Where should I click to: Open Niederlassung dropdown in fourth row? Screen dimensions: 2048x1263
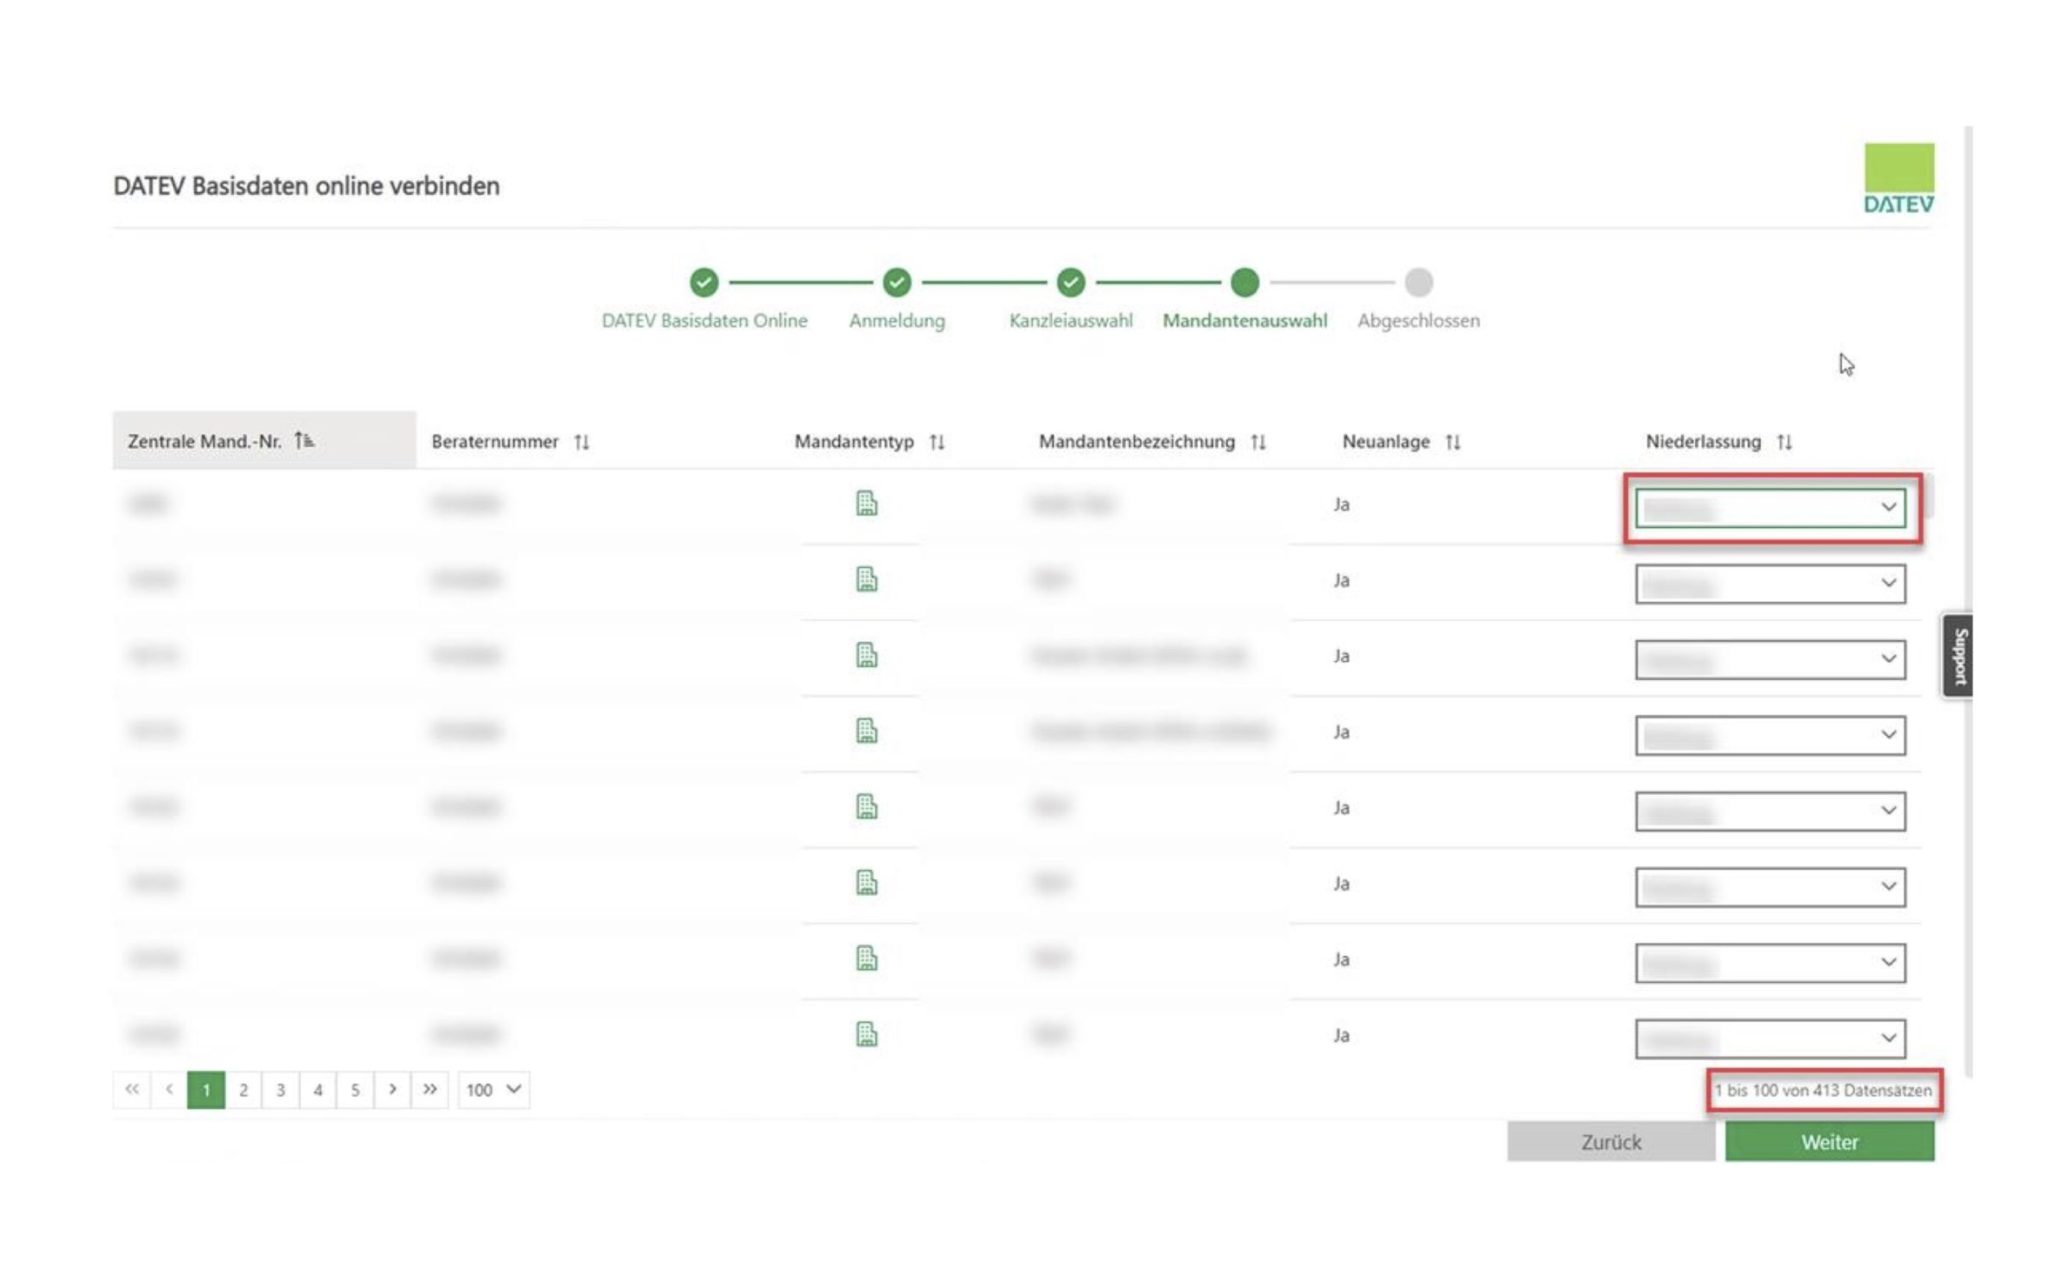[1770, 736]
